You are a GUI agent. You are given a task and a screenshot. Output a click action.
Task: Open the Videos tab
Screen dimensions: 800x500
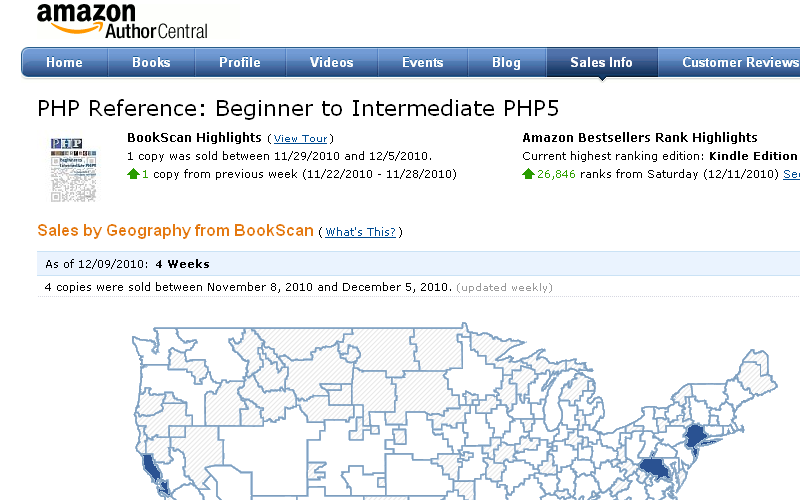332,62
